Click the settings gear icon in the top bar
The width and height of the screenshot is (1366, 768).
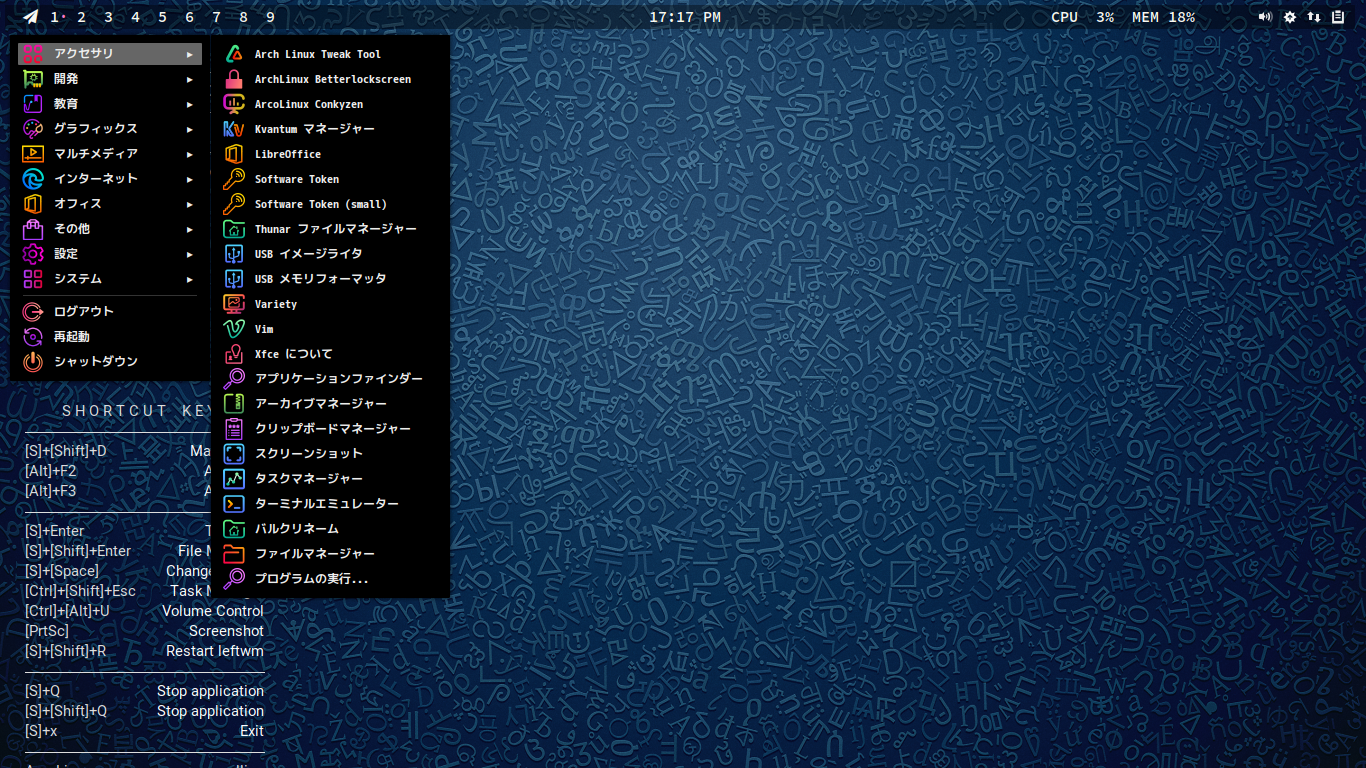click(x=1290, y=17)
